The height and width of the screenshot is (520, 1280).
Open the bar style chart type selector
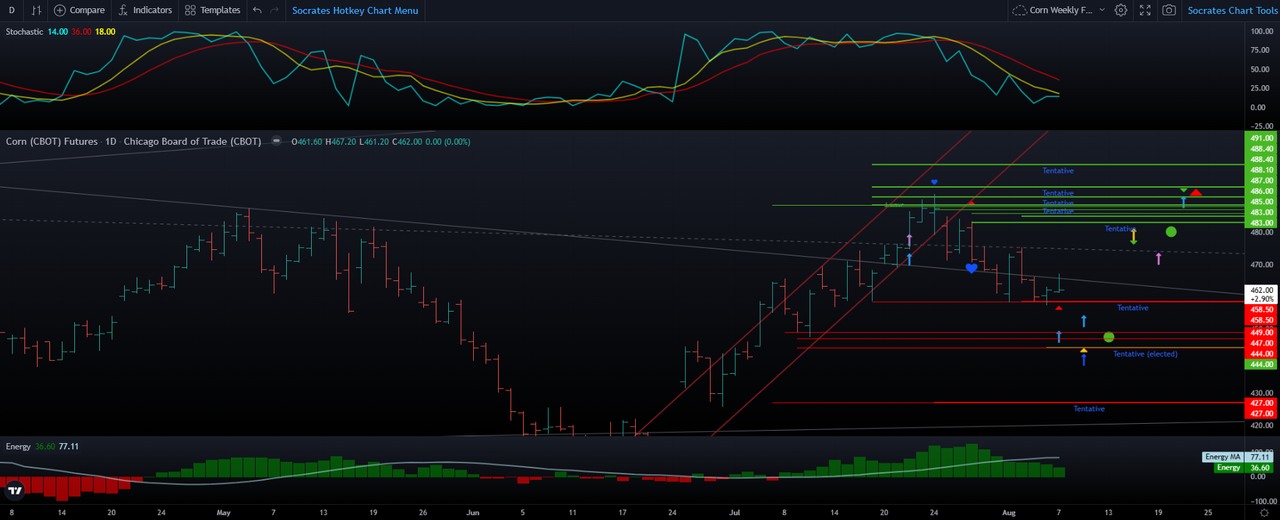click(x=36, y=10)
